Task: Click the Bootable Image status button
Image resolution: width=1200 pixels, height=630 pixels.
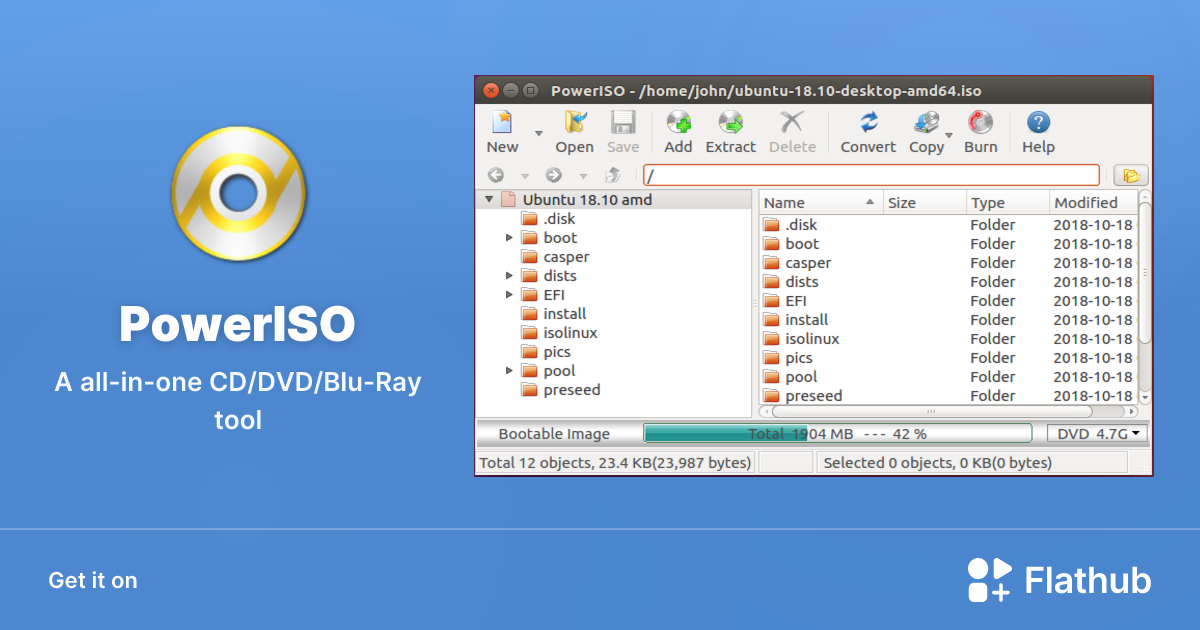Action: point(554,434)
